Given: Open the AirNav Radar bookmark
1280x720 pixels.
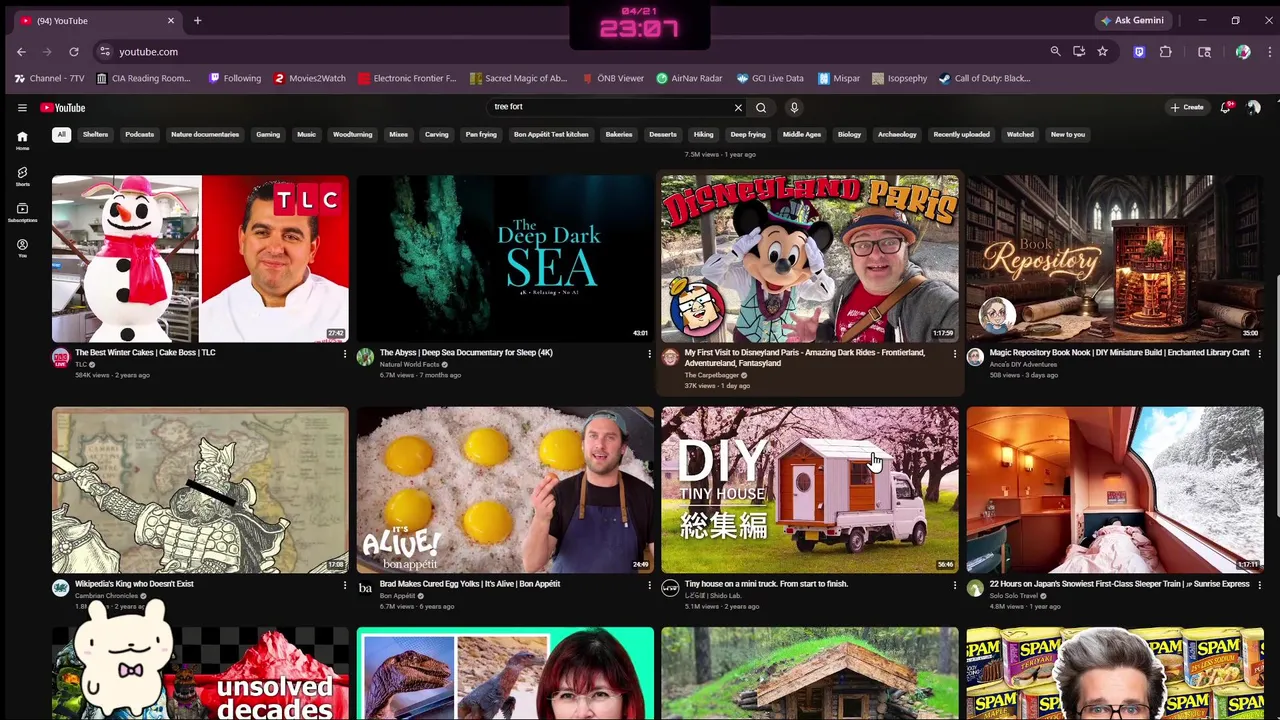Looking at the screenshot, I should pos(690,78).
